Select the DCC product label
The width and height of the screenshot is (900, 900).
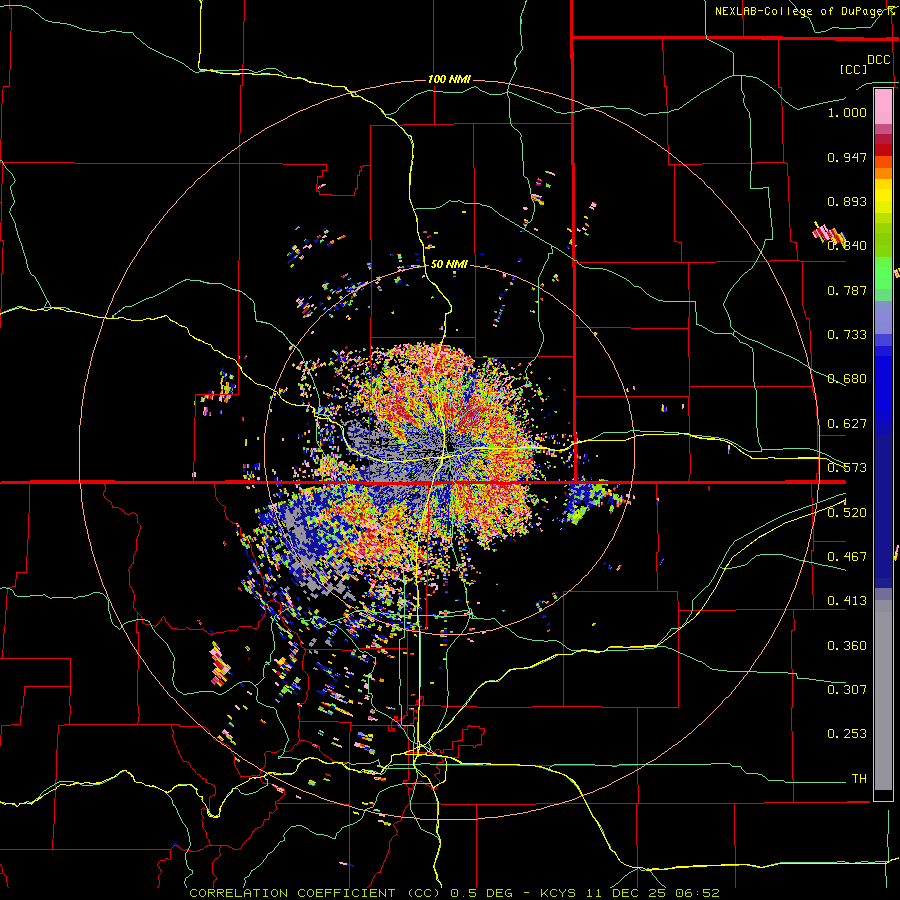coord(879,59)
